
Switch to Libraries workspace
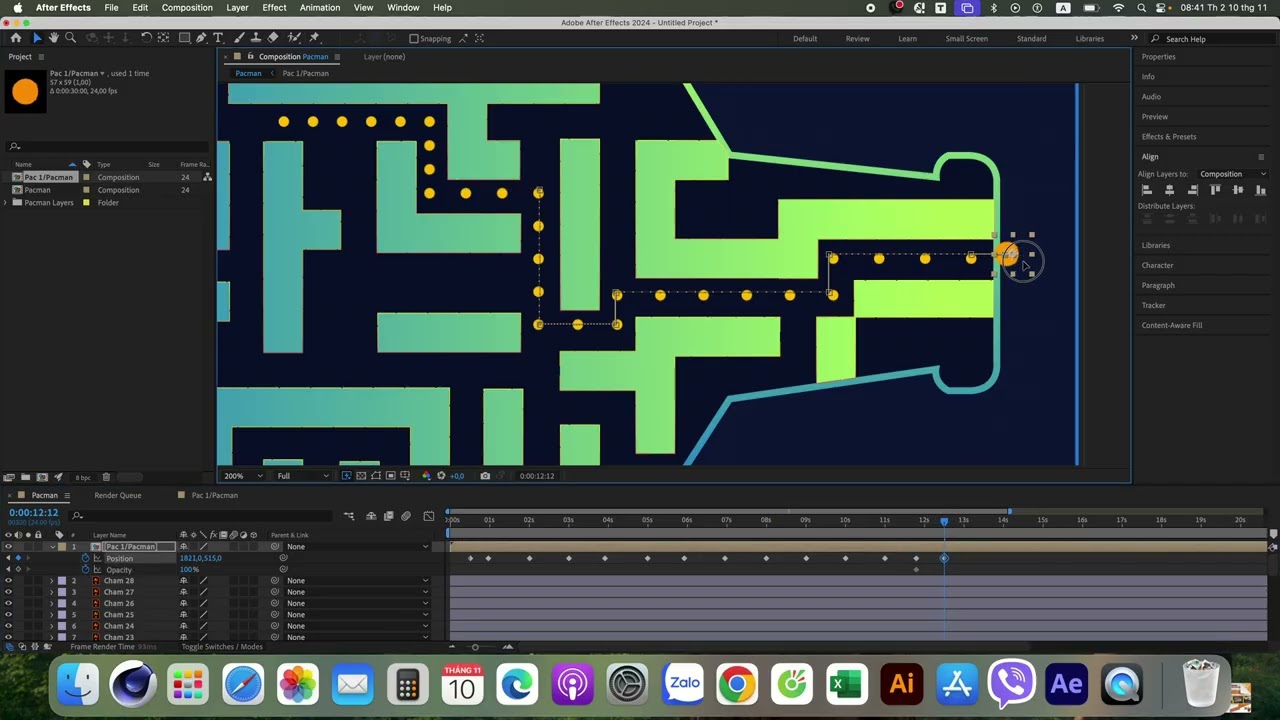[x=1090, y=39]
